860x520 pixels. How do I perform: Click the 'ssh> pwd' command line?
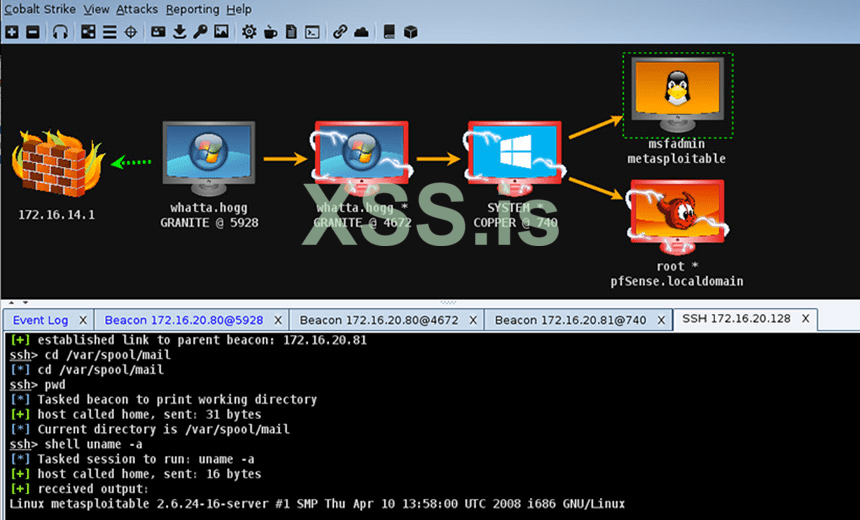(x=37, y=385)
